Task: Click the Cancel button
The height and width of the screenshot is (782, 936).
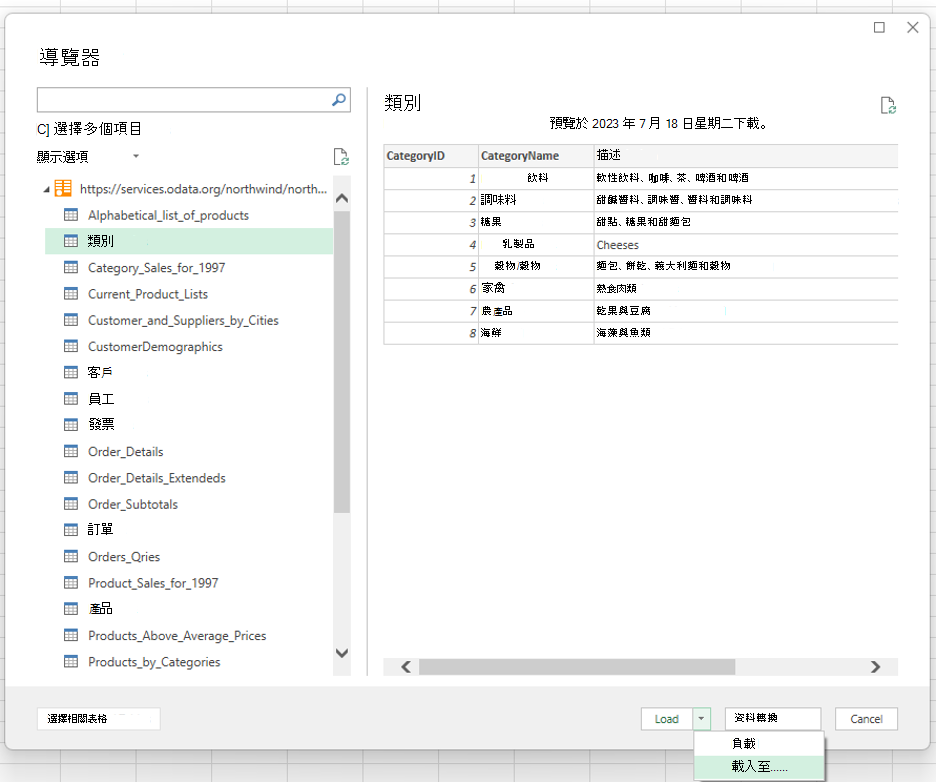Action: coord(866,719)
